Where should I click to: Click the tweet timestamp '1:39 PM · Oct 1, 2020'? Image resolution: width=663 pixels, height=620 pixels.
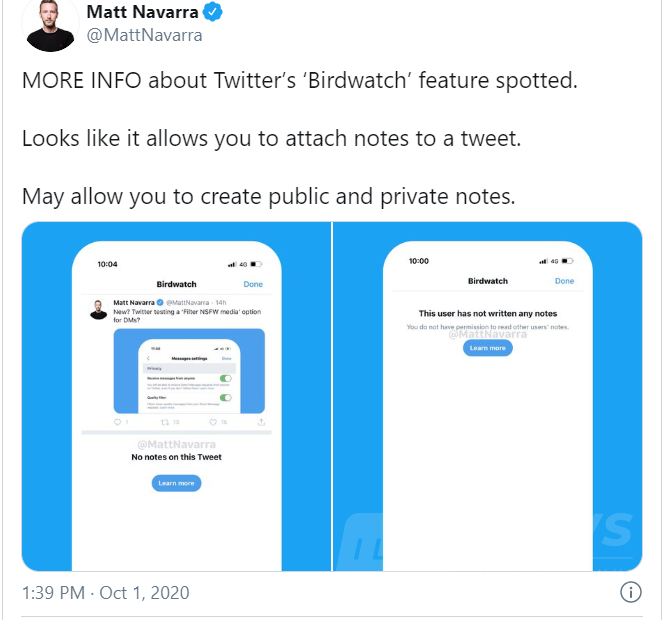[105, 593]
